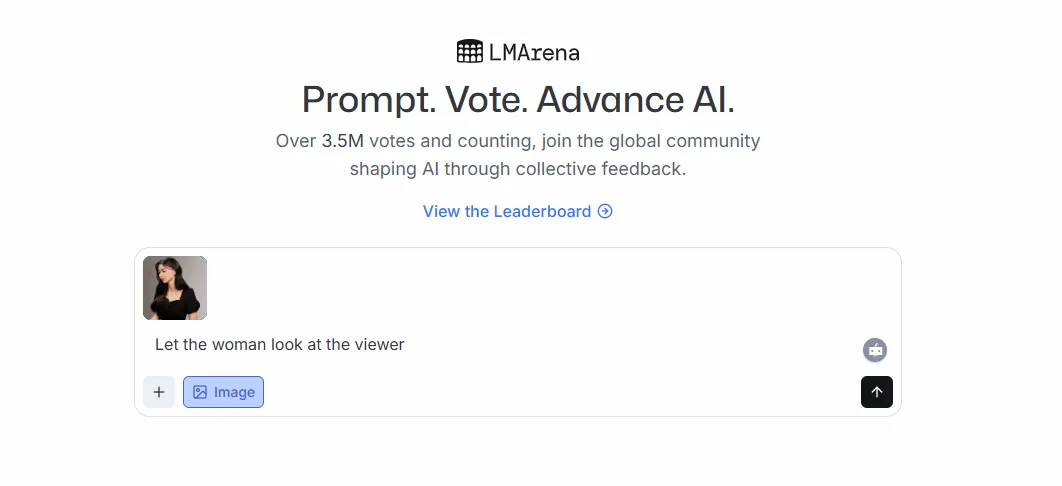
Task: Click the prompt text 'Let the woman'
Action: (x=211, y=344)
